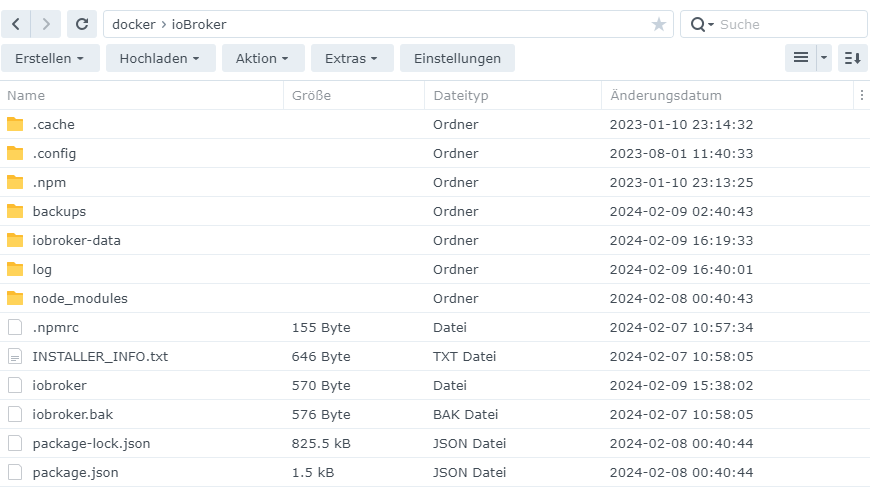The image size is (872, 497).
Task: Go forward with the forward arrow
Action: coord(46,24)
